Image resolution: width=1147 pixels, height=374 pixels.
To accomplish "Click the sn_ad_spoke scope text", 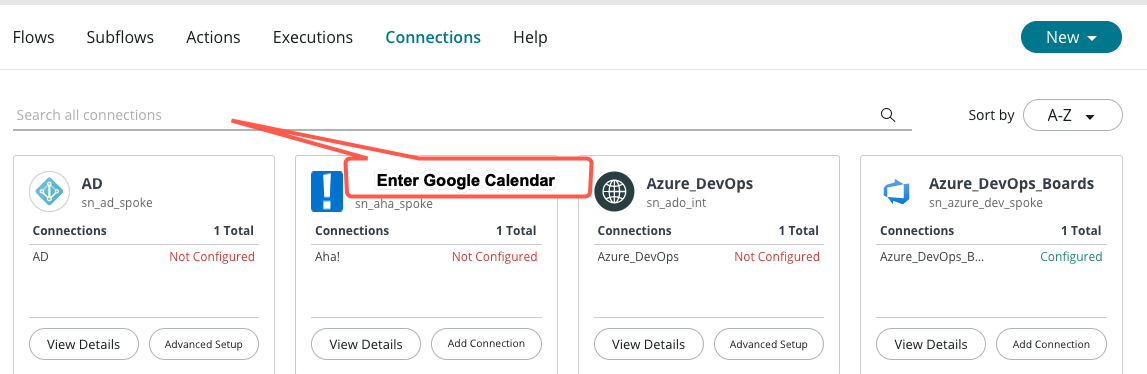I will click(117, 203).
